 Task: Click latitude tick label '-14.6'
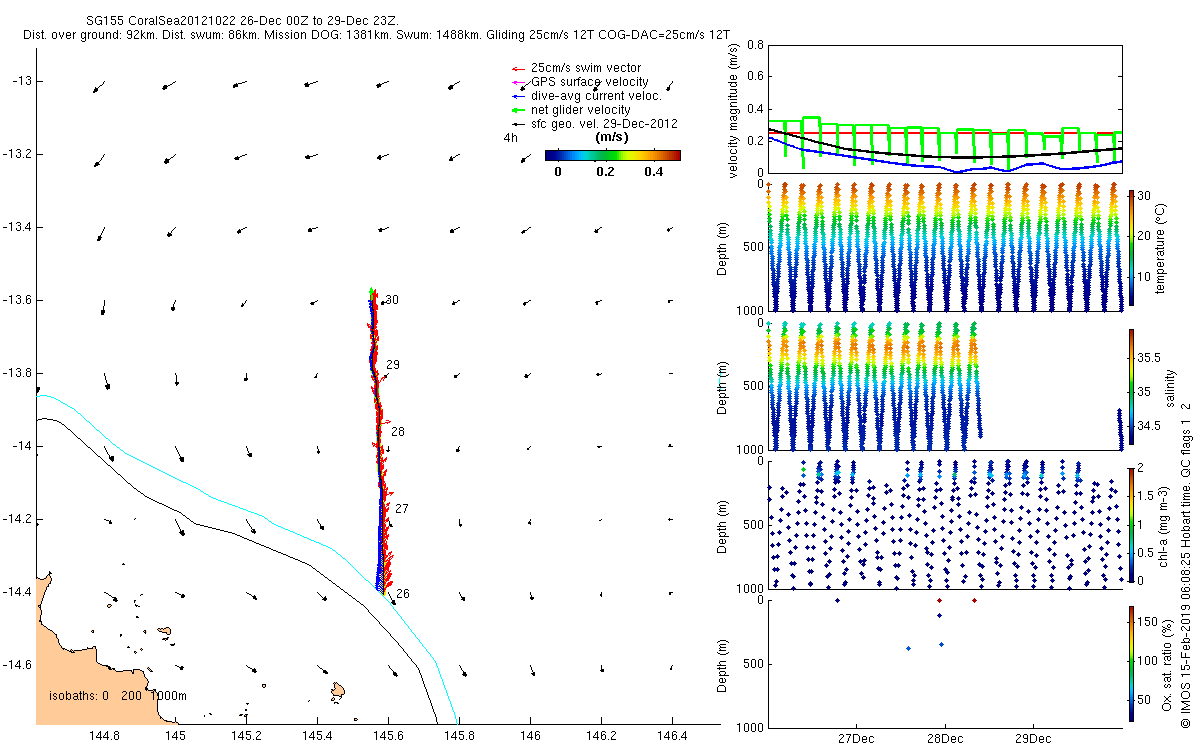[x=17, y=665]
